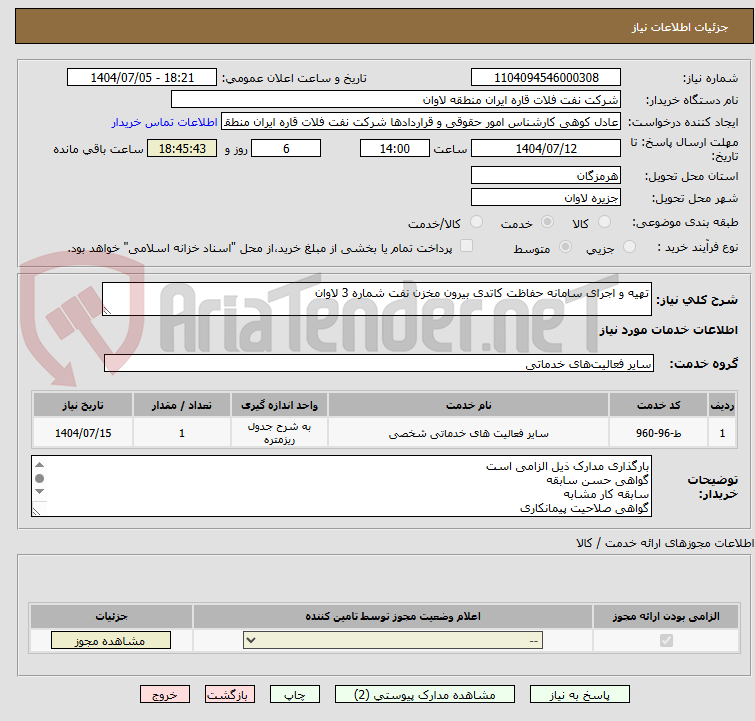Image resolution: width=755 pixels, height=721 pixels.
Task: Click the ردیف column header
Action: (x=722, y=405)
